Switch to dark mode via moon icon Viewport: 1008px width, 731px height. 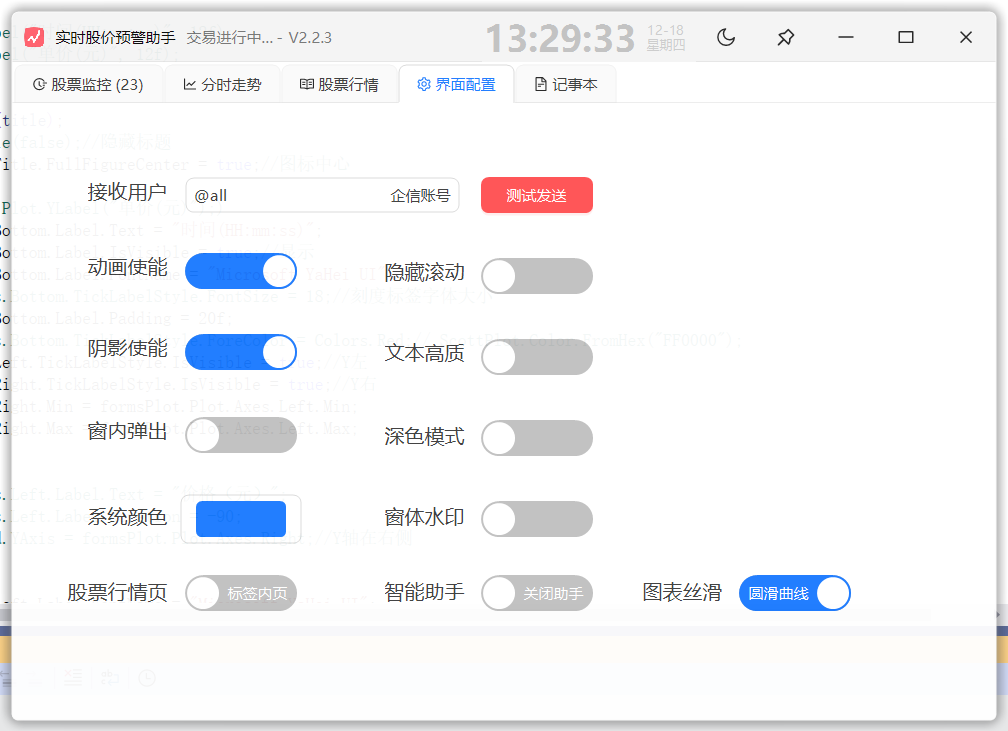pyautogui.click(x=726, y=37)
